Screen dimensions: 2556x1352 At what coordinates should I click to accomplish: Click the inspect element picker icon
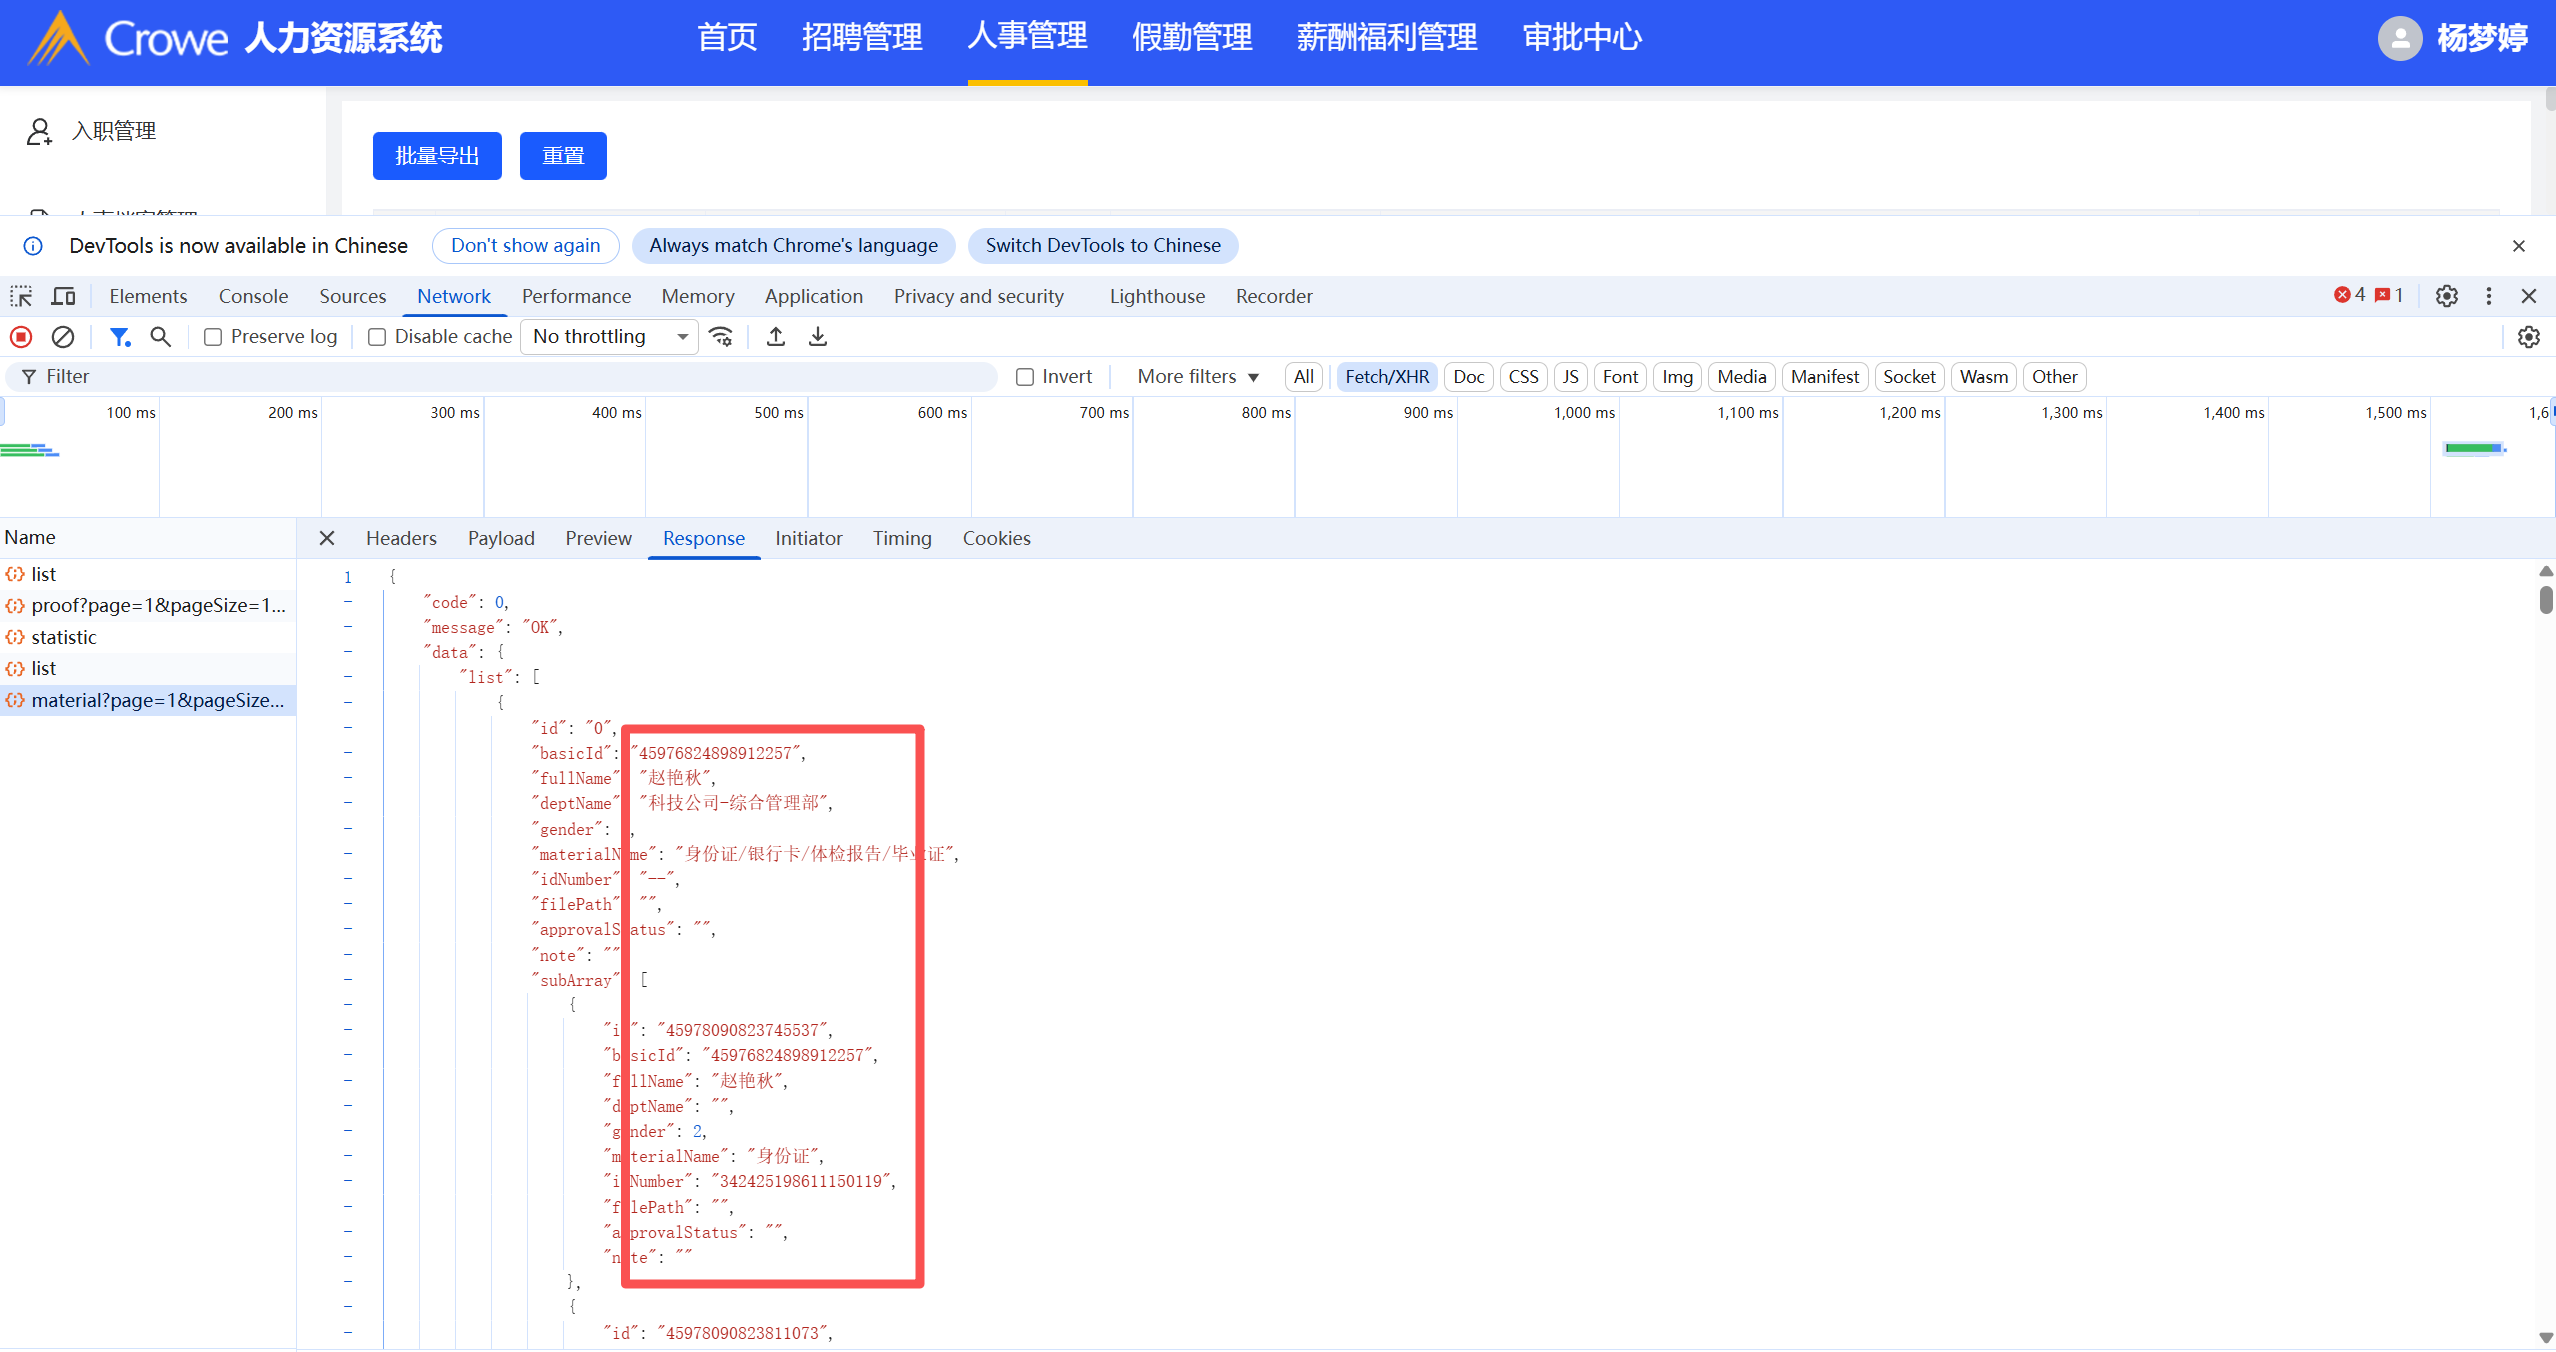tap(21, 296)
